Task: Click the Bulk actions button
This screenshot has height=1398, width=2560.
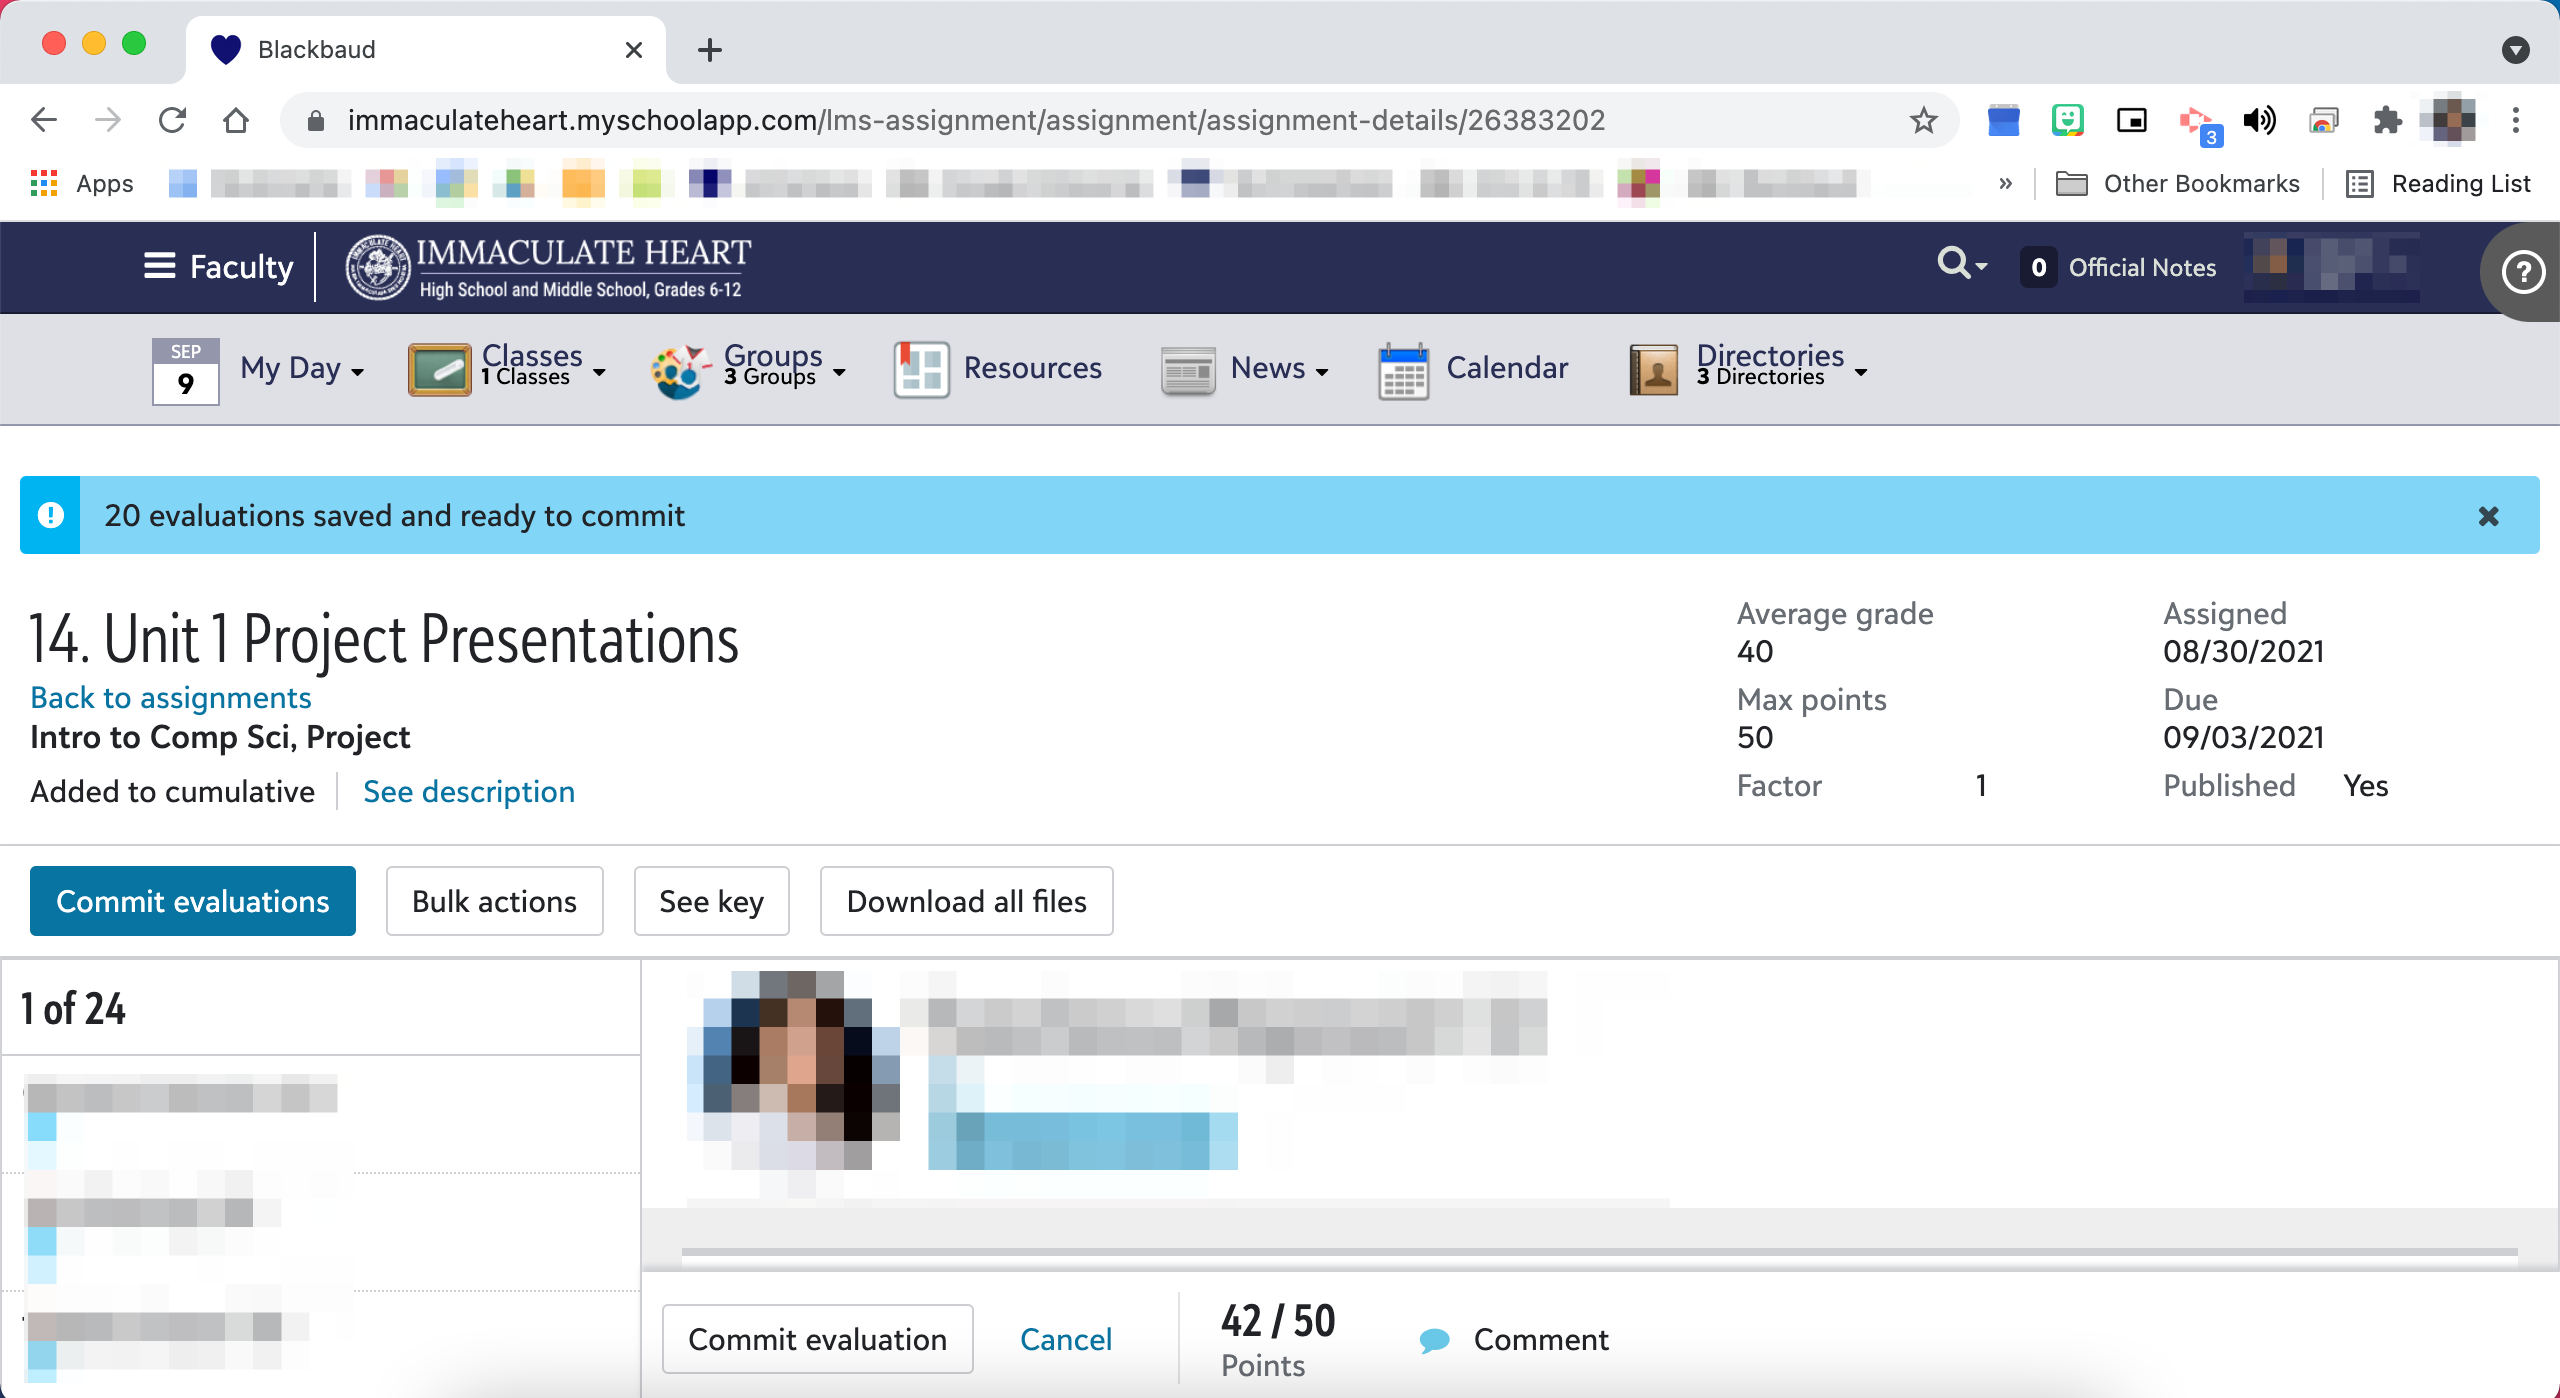Action: [x=494, y=901]
